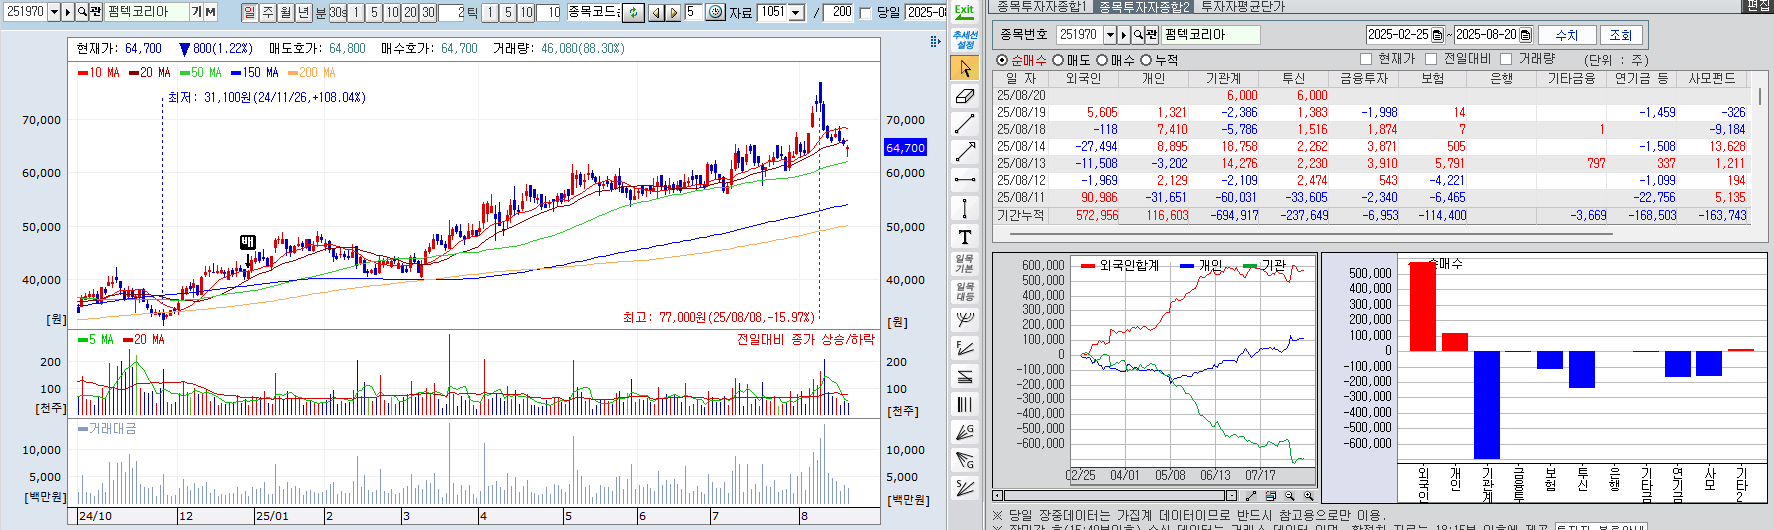Open the chart stock code 251970 dropdown
1774x530 pixels.
54,12
